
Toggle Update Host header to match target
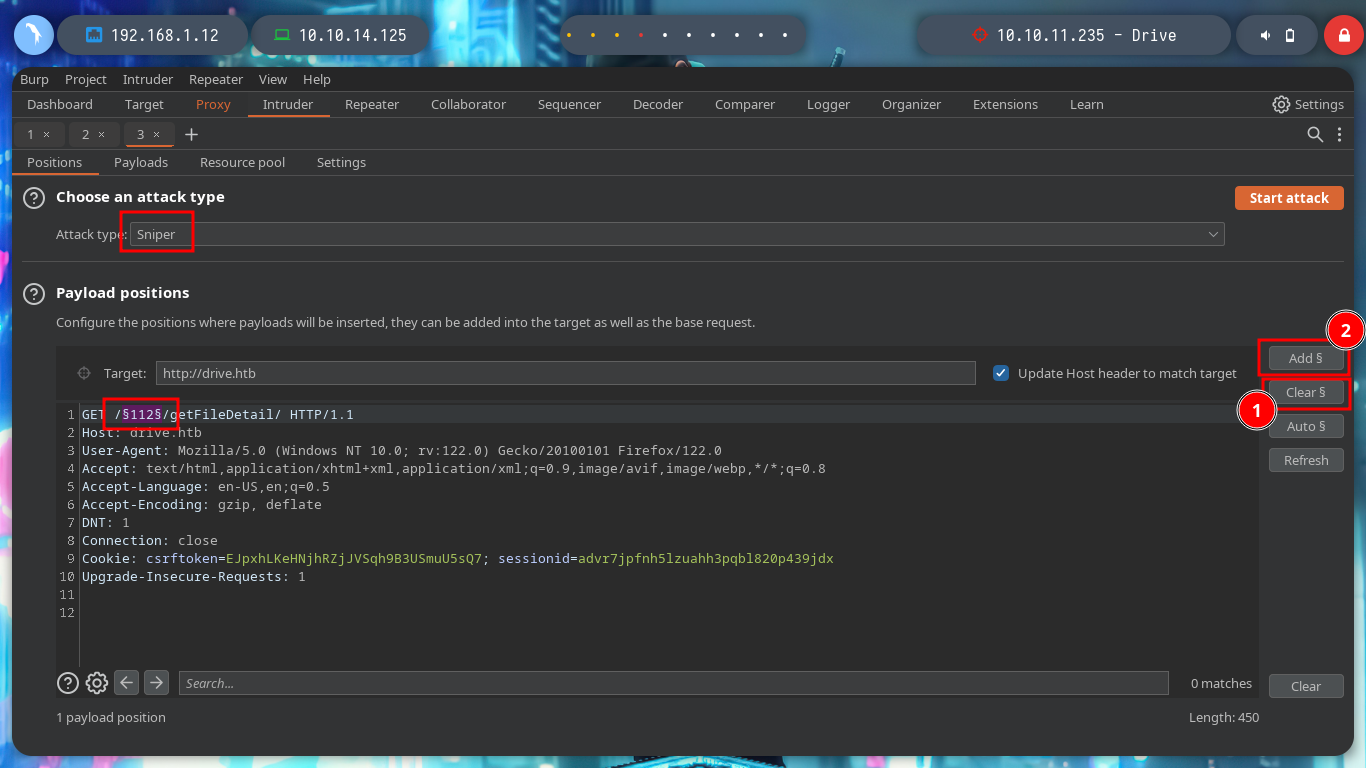pos(1000,373)
